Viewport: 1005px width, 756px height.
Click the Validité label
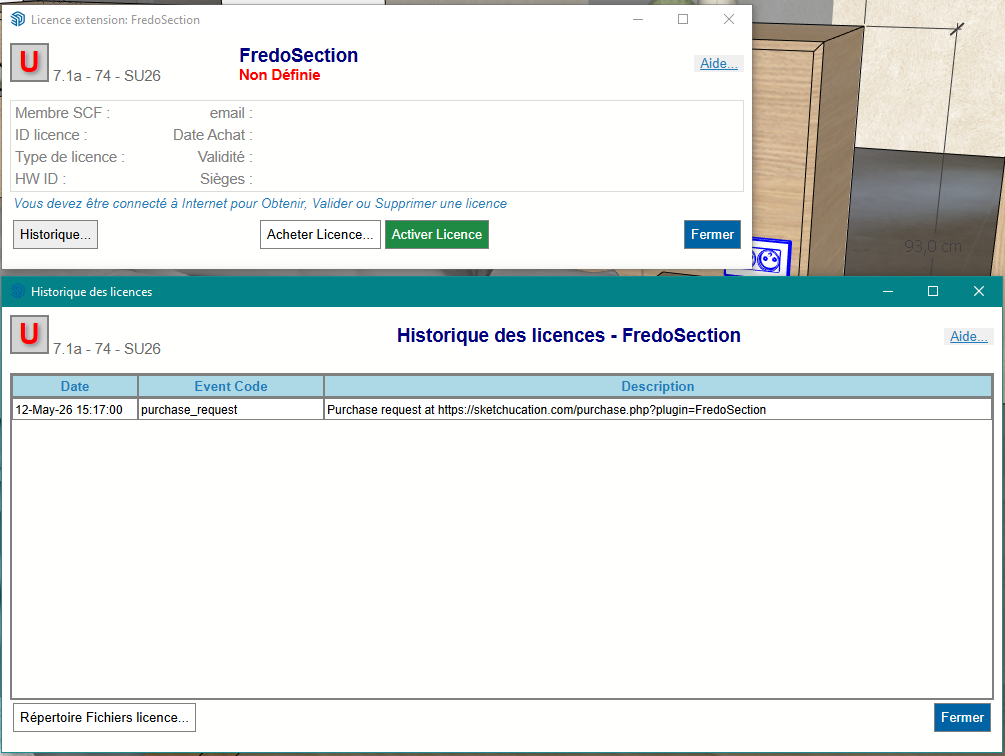225,157
